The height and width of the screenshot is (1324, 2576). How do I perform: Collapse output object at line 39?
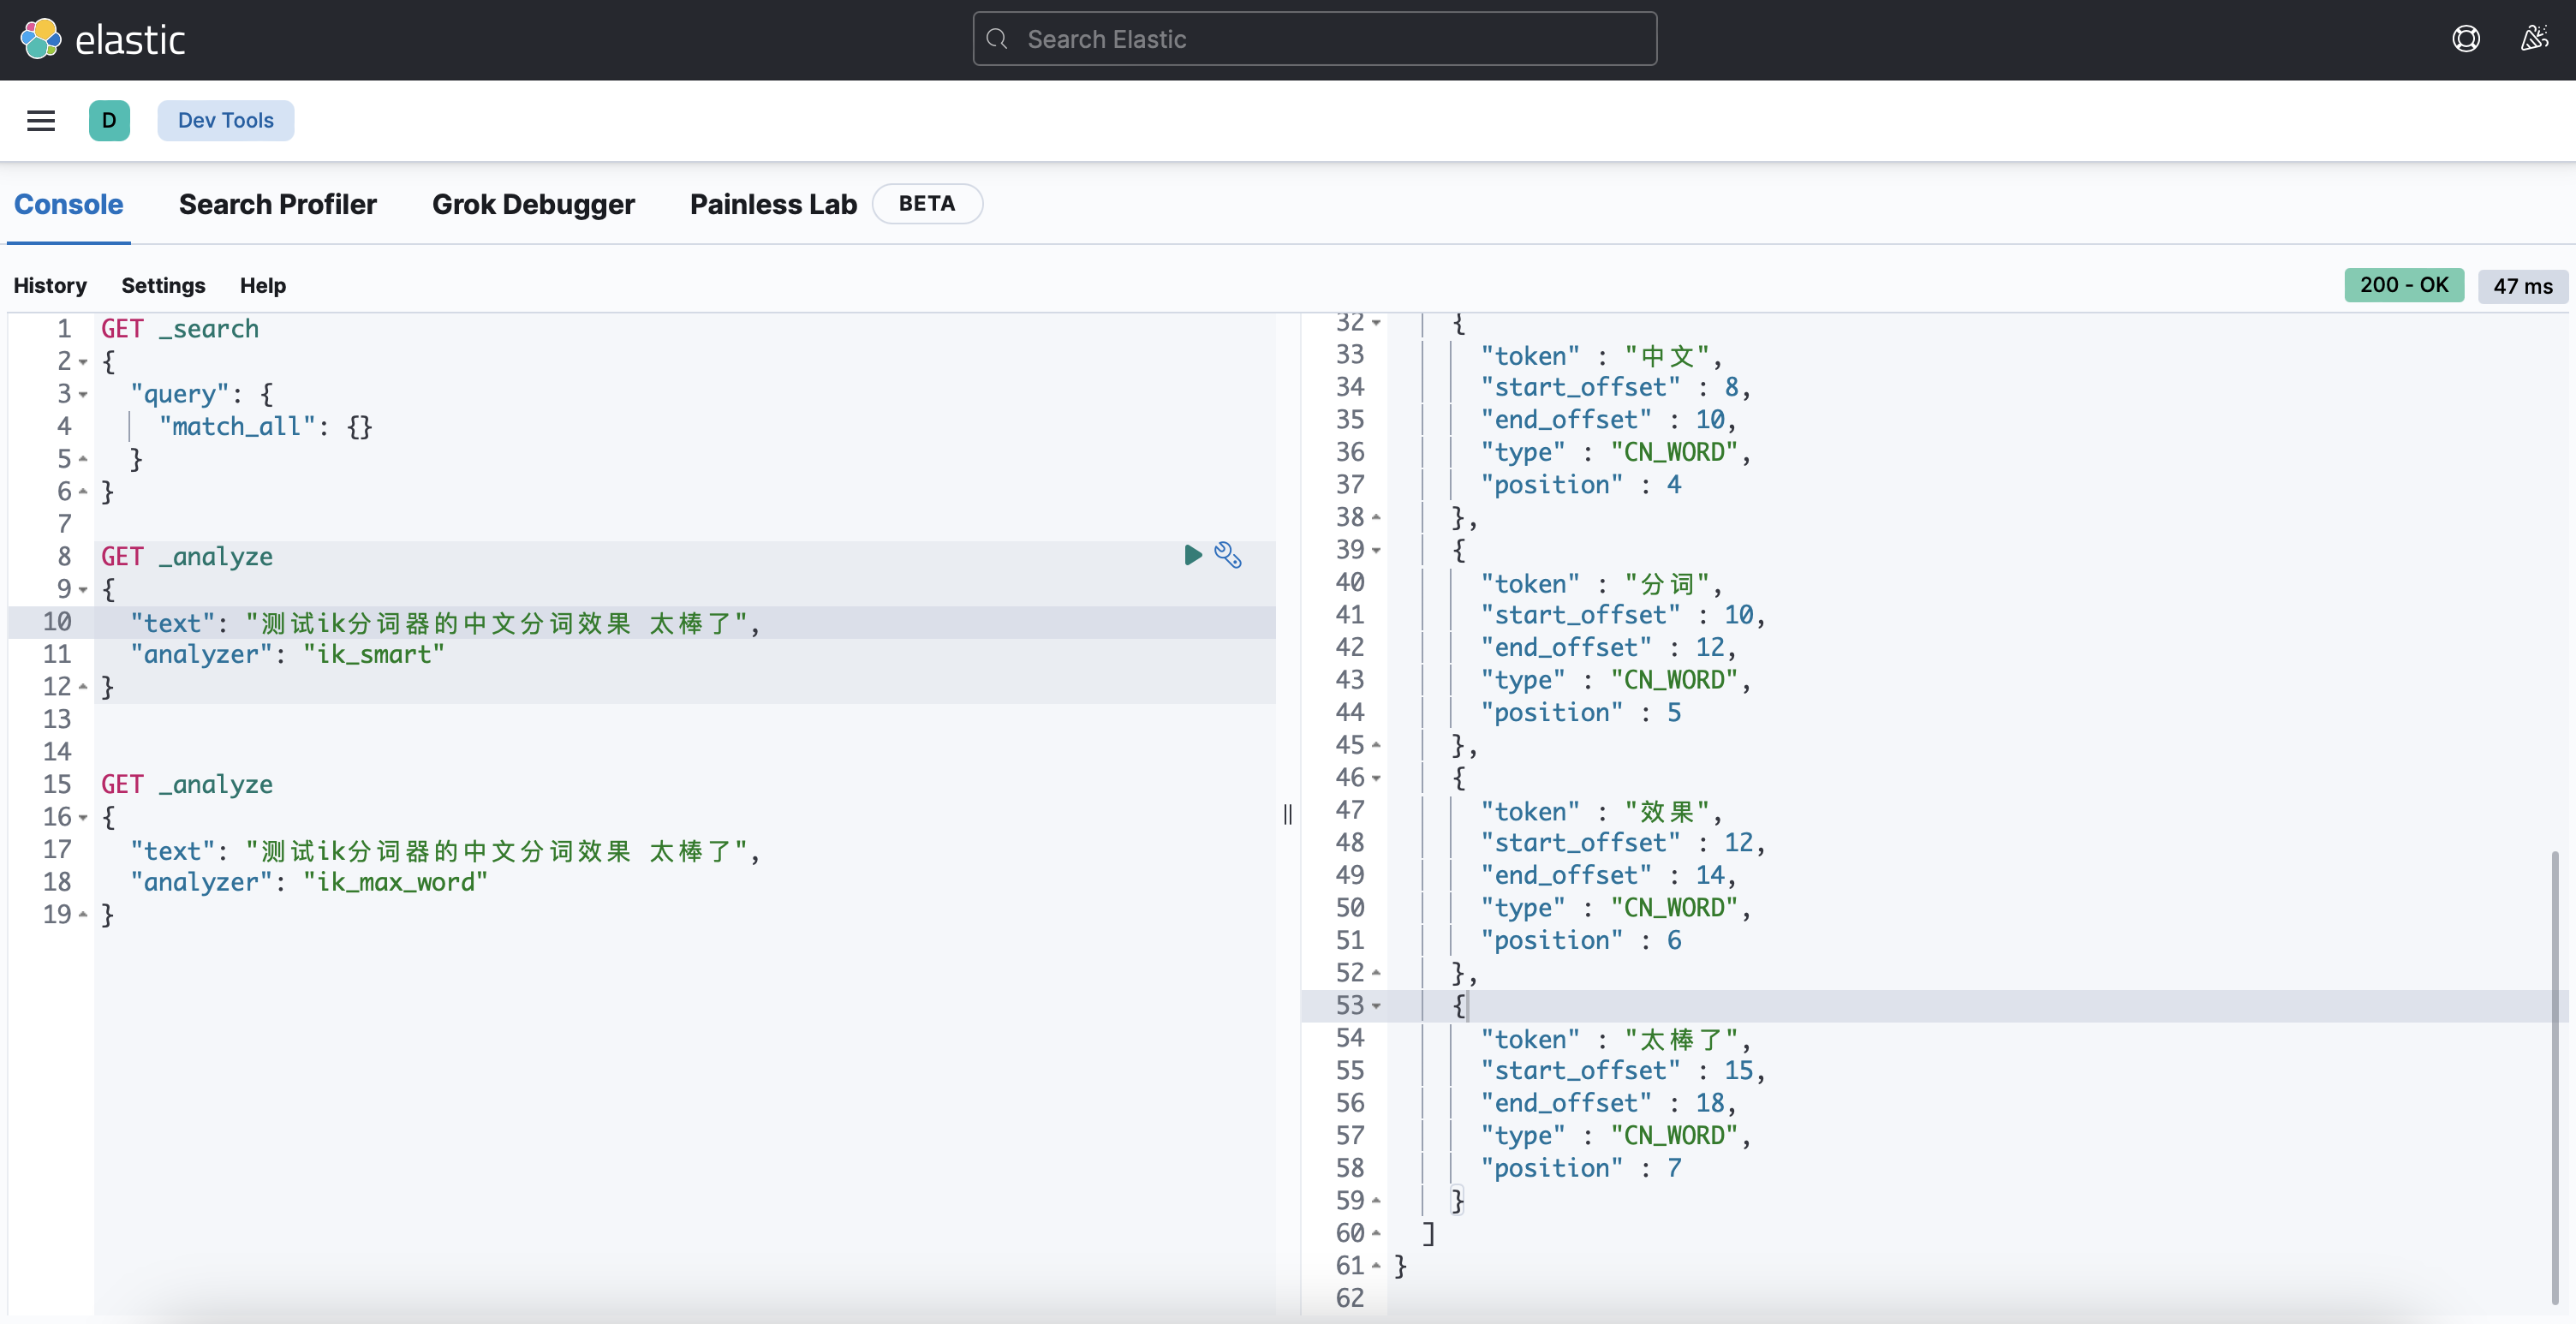(x=1377, y=550)
